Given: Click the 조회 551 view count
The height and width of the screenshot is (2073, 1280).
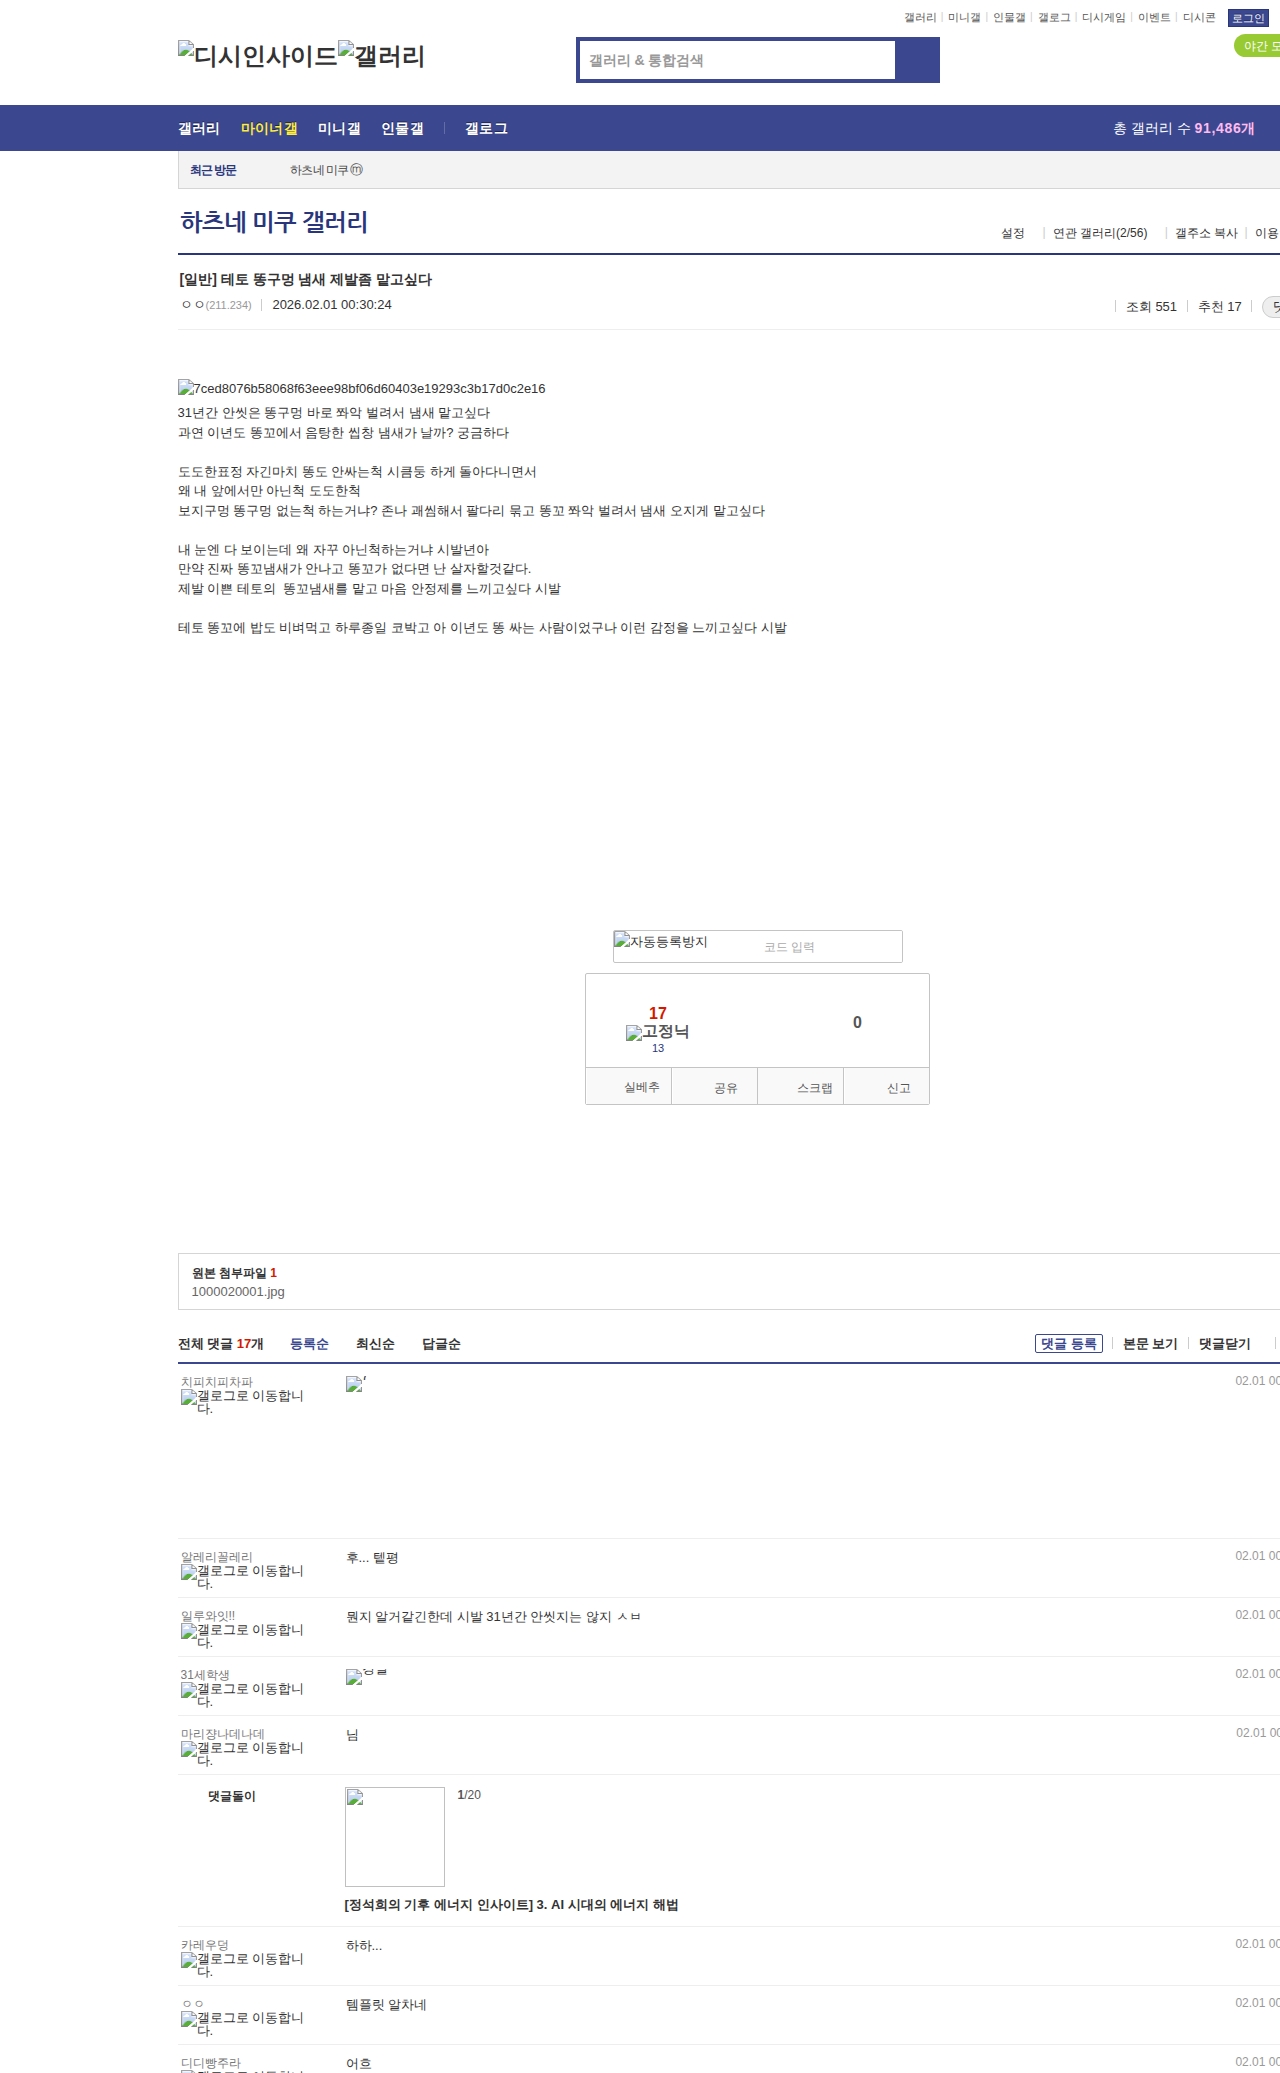Looking at the screenshot, I should click(x=1151, y=307).
